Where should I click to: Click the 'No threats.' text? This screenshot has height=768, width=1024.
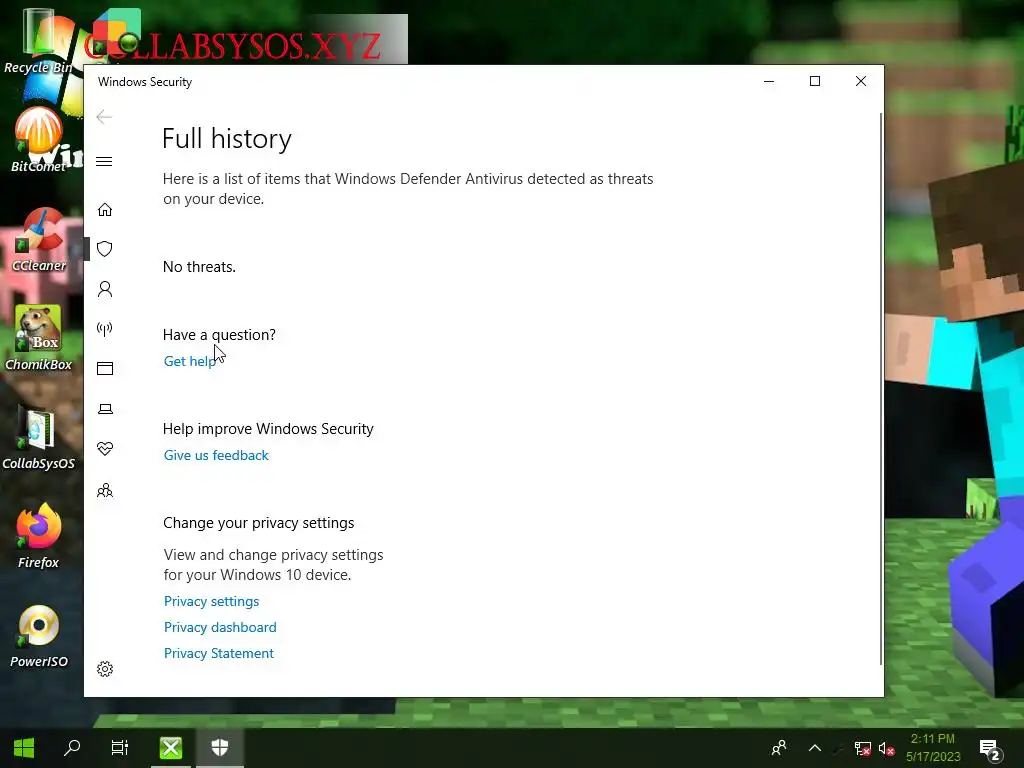199,267
